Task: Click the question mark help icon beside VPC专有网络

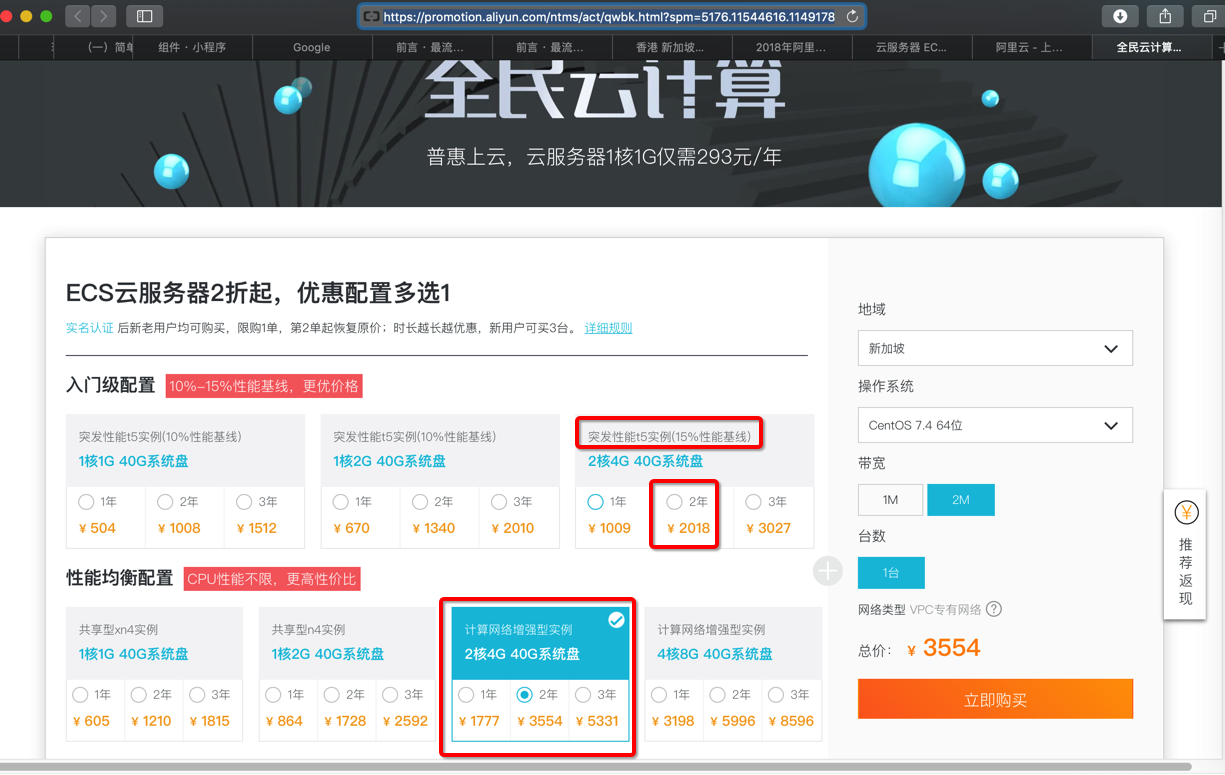Action: point(994,609)
